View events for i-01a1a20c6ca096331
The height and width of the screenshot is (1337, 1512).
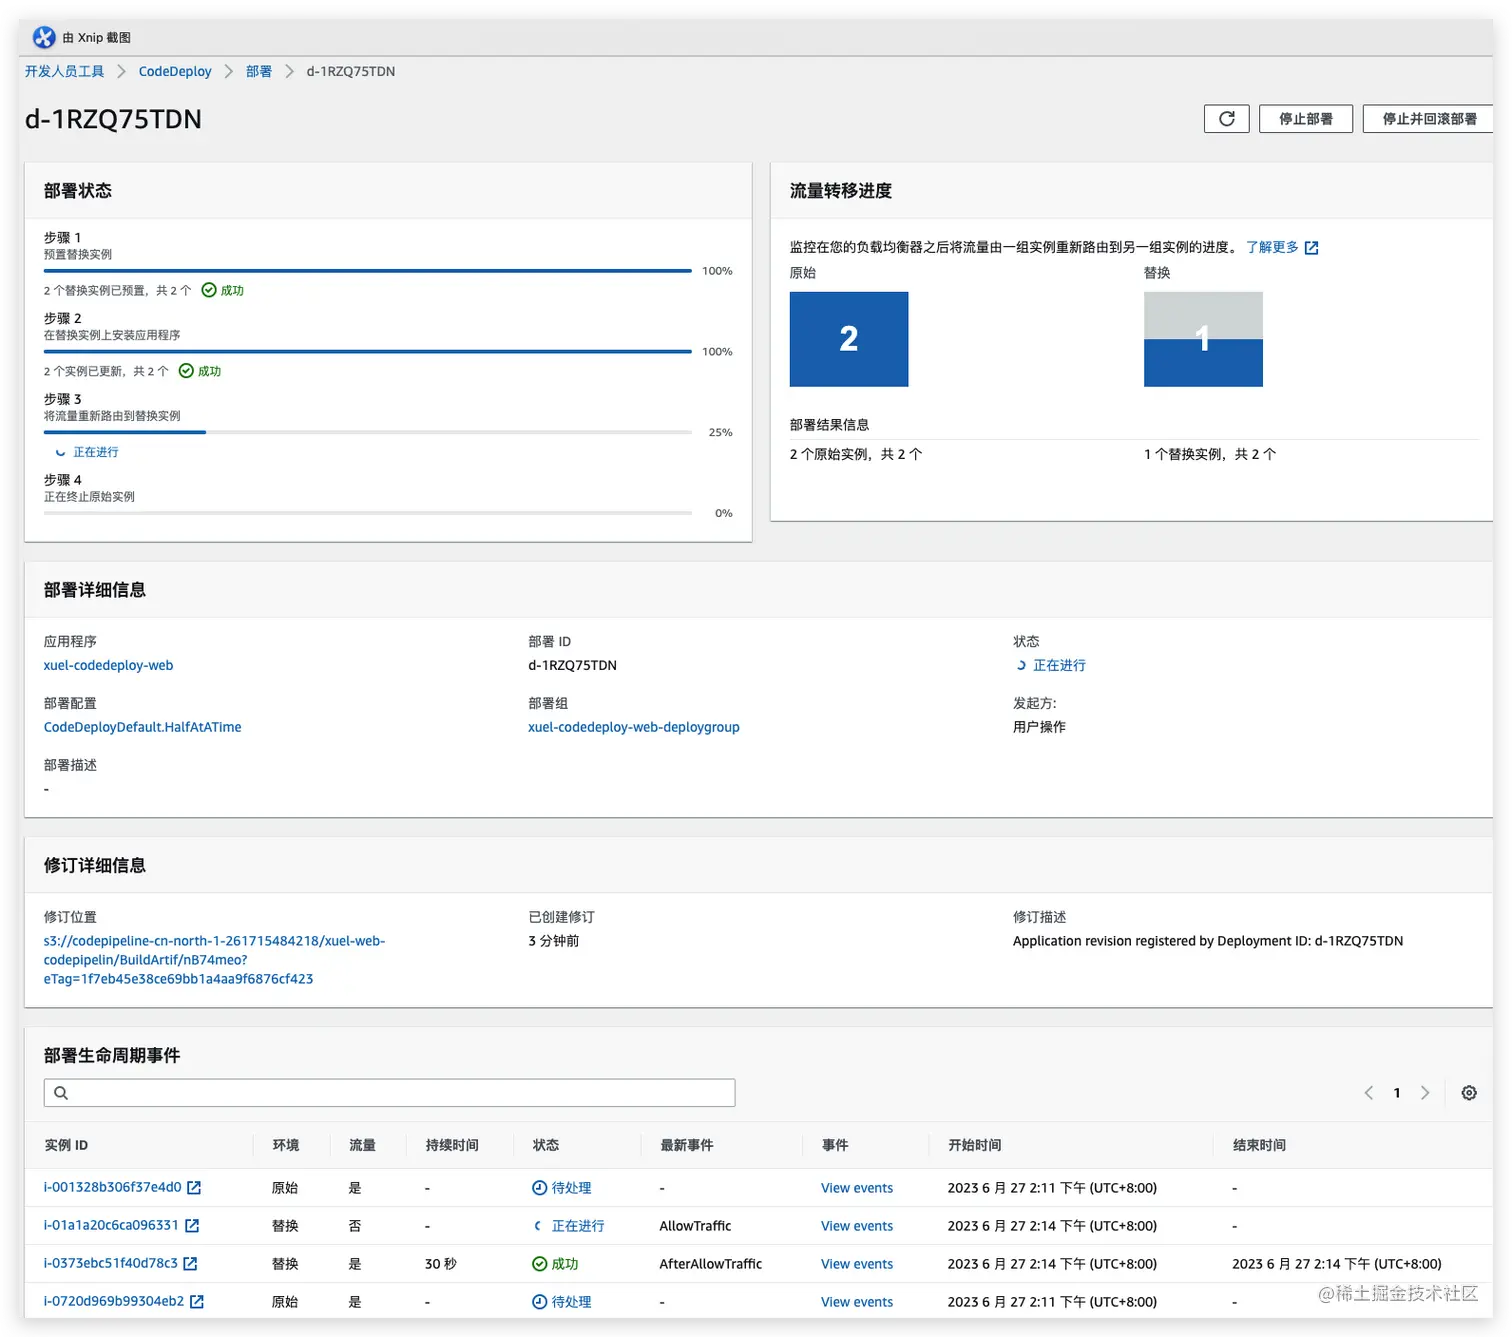coord(857,1227)
